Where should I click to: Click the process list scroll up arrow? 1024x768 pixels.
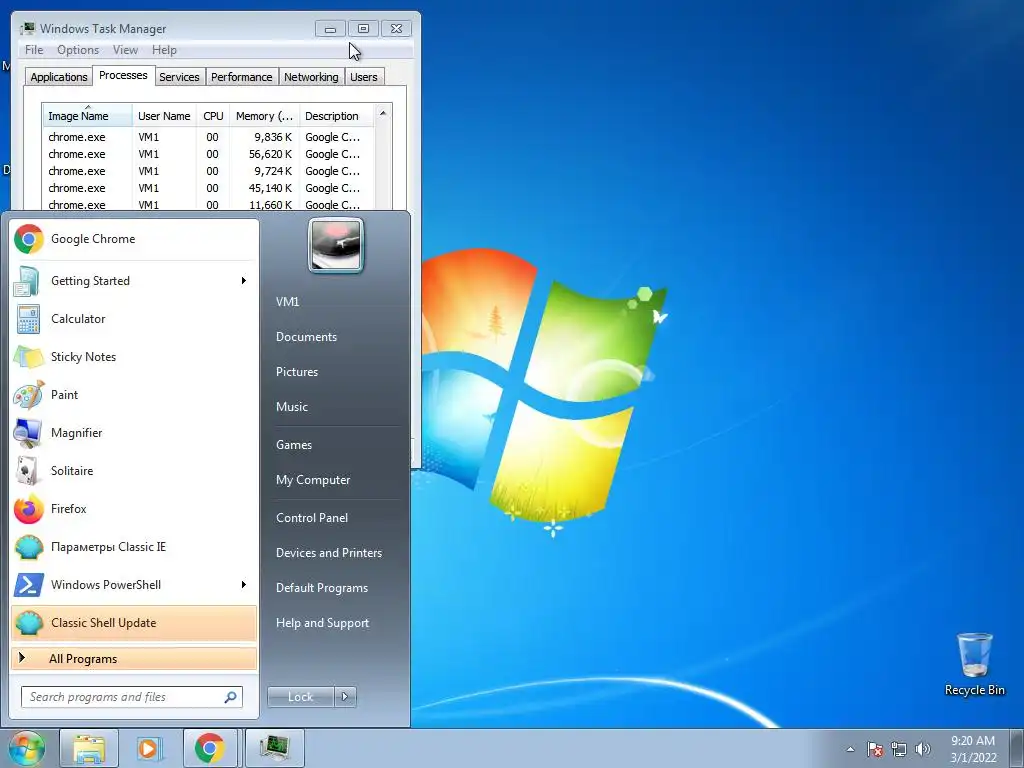click(383, 114)
